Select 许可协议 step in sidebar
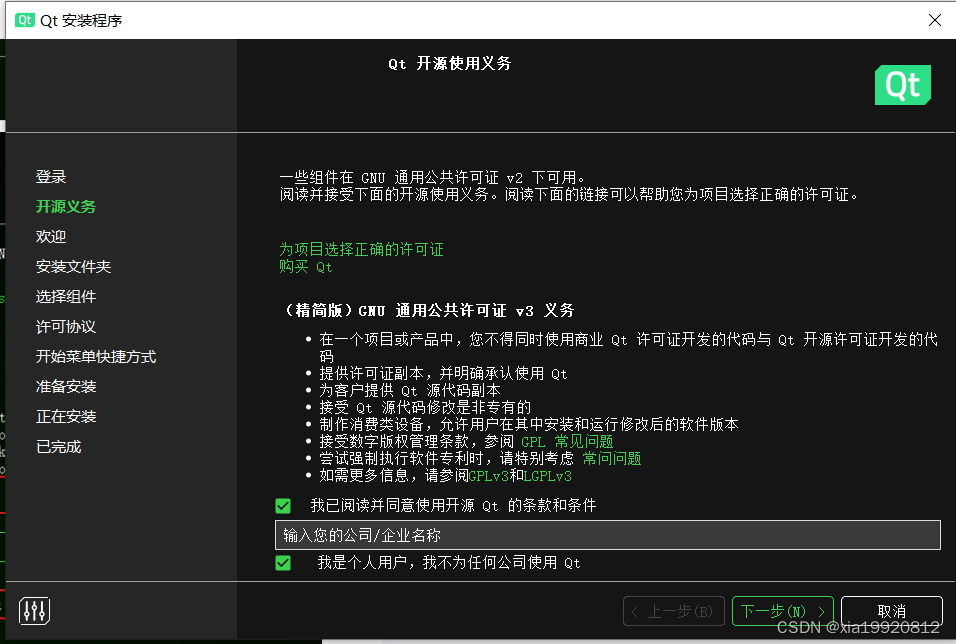 coord(66,326)
